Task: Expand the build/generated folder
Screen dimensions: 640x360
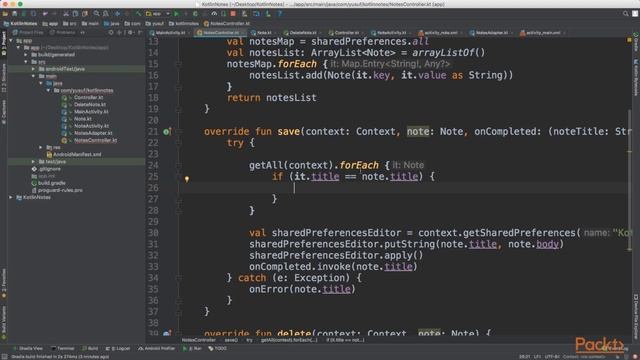Action: coord(26,55)
